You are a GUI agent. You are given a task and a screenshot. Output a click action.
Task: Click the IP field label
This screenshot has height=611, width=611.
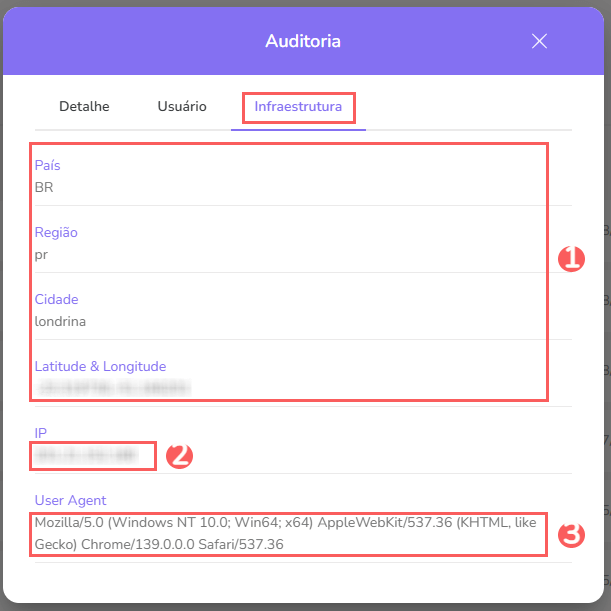tap(41, 433)
